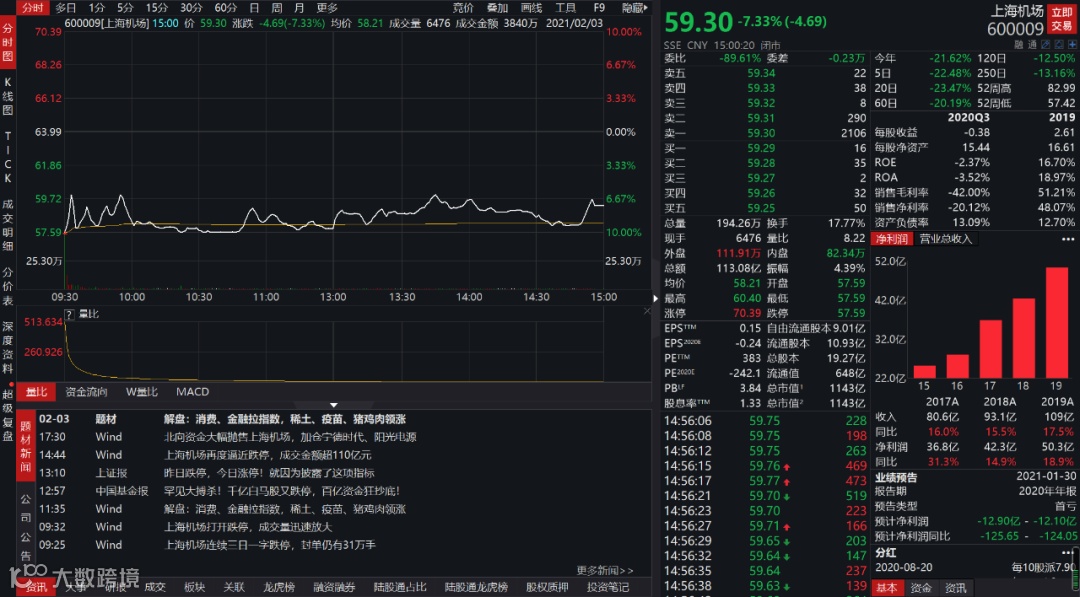The width and height of the screenshot is (1080, 597).
Task: Click the 通 stock-connect marker
Action: [x=1032, y=44]
